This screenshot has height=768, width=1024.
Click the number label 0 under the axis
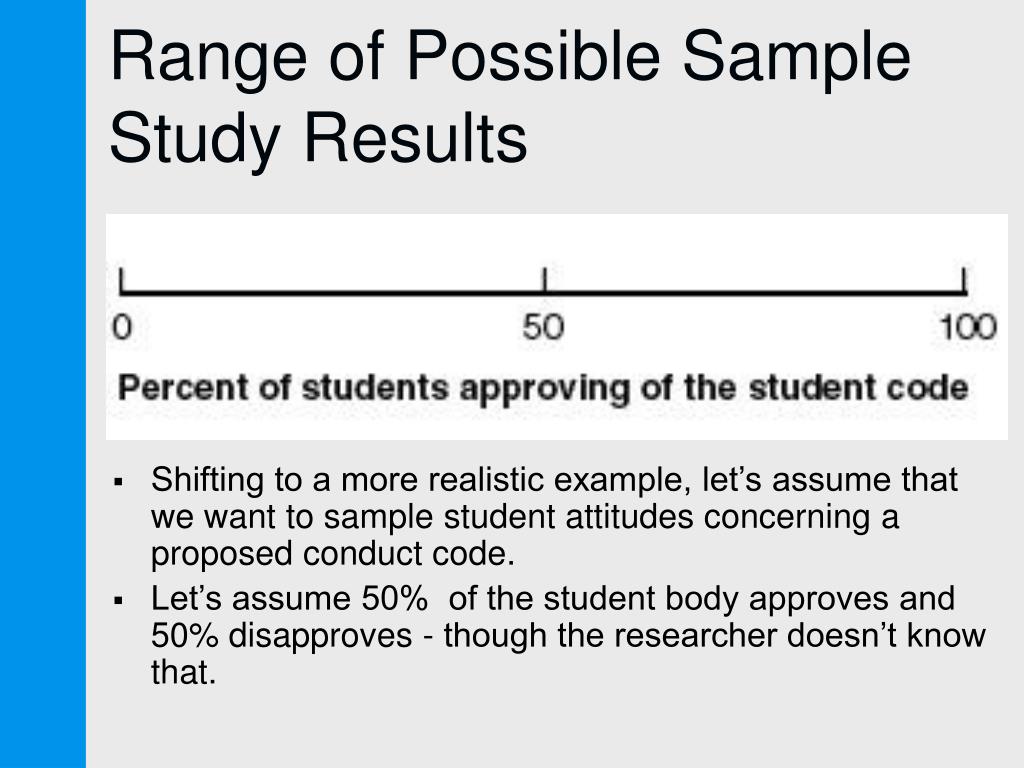point(122,327)
